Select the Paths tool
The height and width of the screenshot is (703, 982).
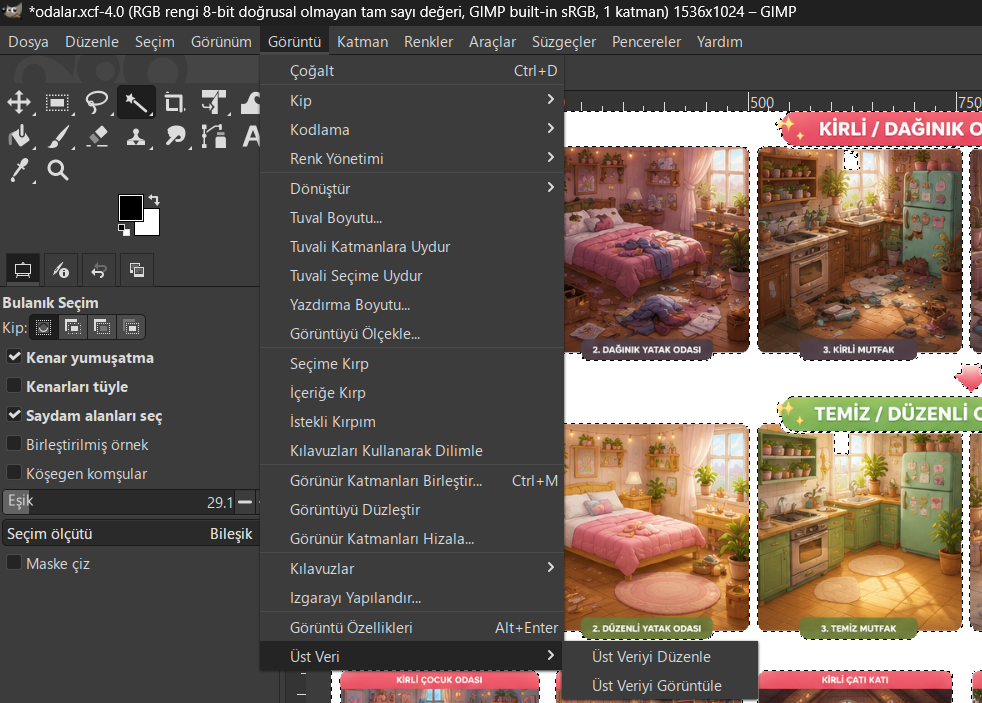213,136
